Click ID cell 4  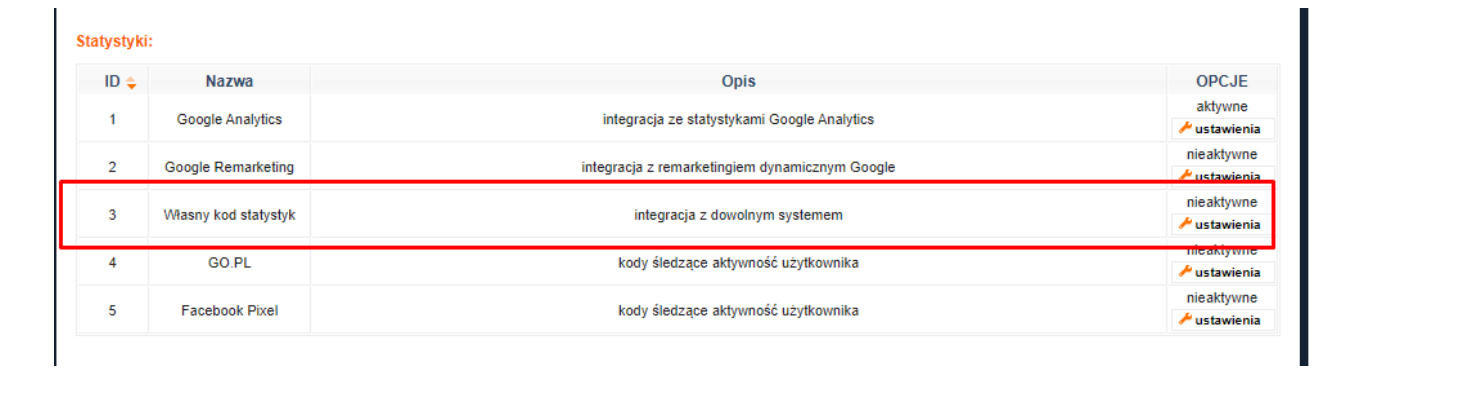click(112, 263)
